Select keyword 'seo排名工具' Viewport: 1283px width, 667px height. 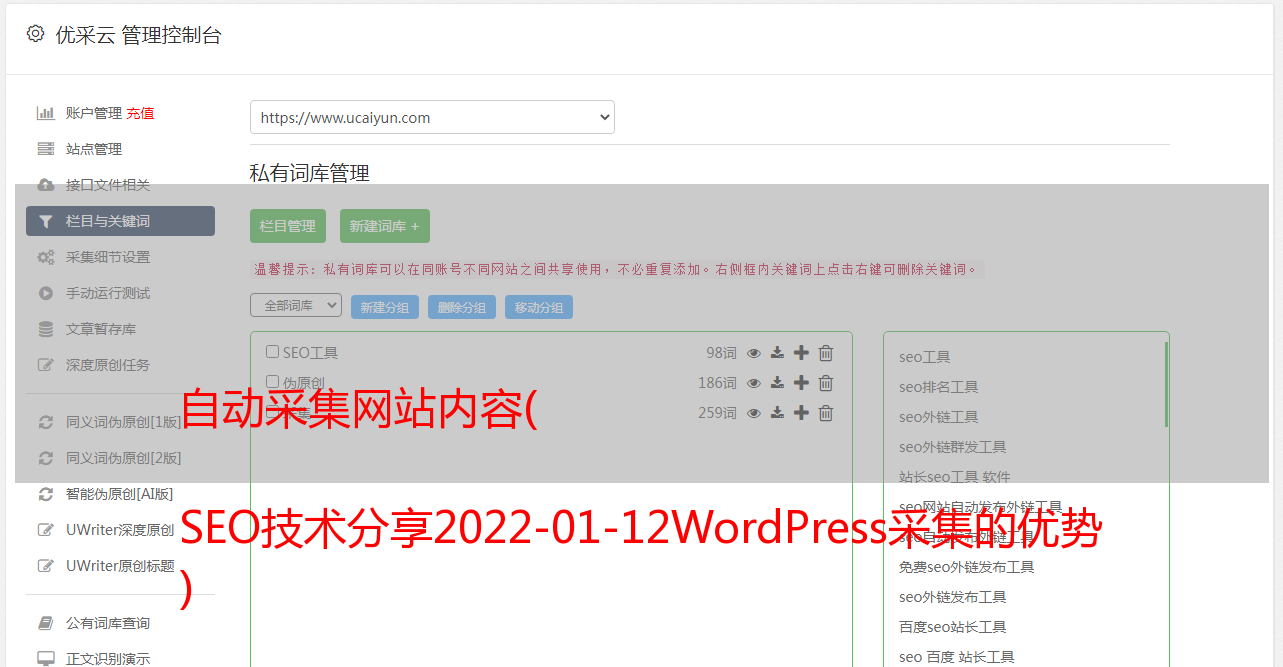point(939,387)
